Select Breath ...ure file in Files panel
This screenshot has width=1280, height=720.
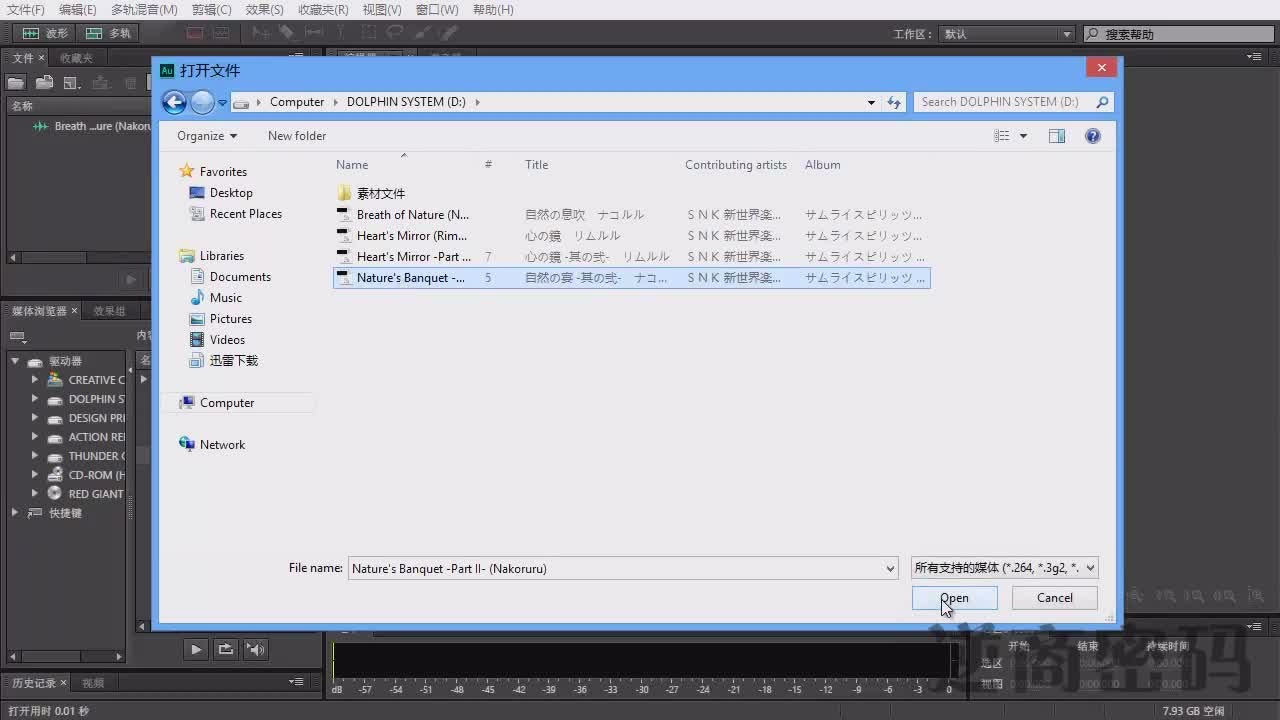[x=92, y=126]
